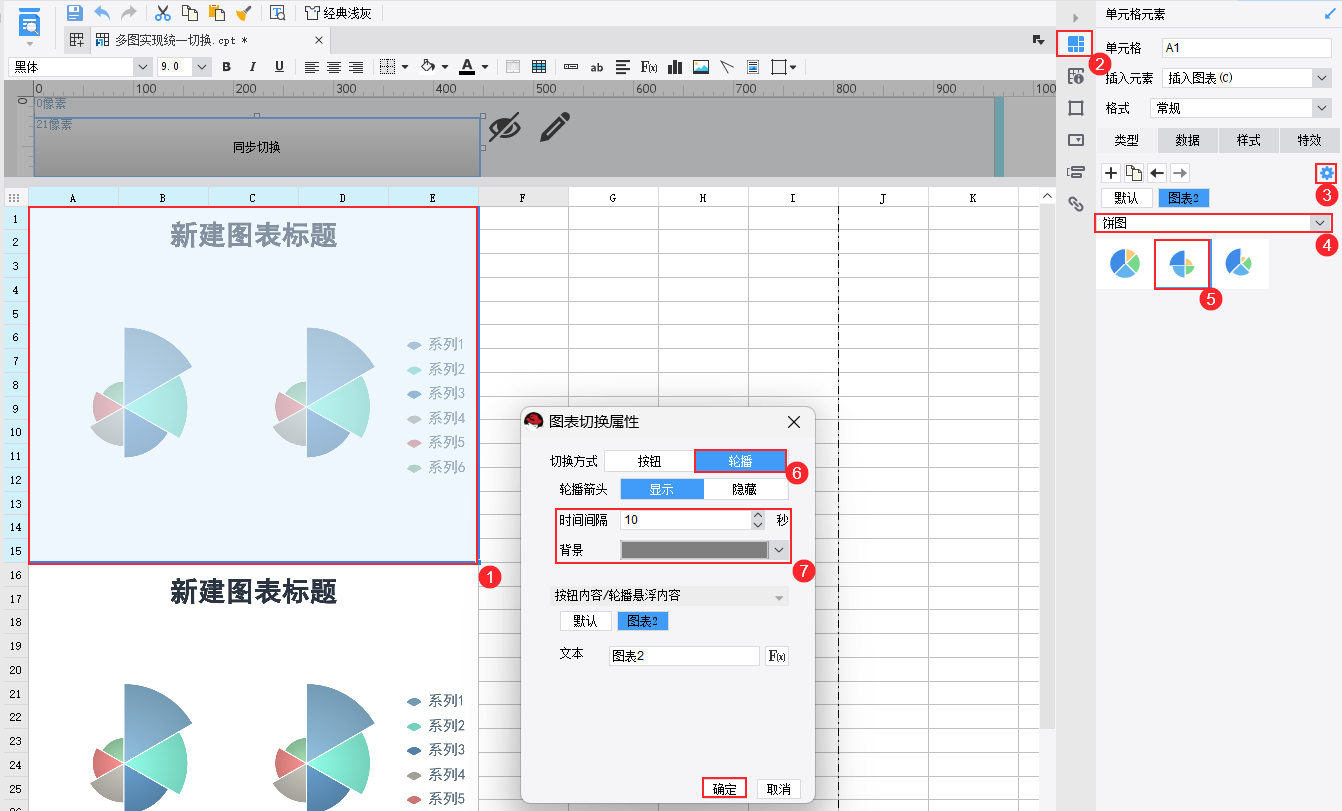This screenshot has height=811, width=1342.
Task: Set carousel arrows to 显示
Action: click(x=662, y=489)
